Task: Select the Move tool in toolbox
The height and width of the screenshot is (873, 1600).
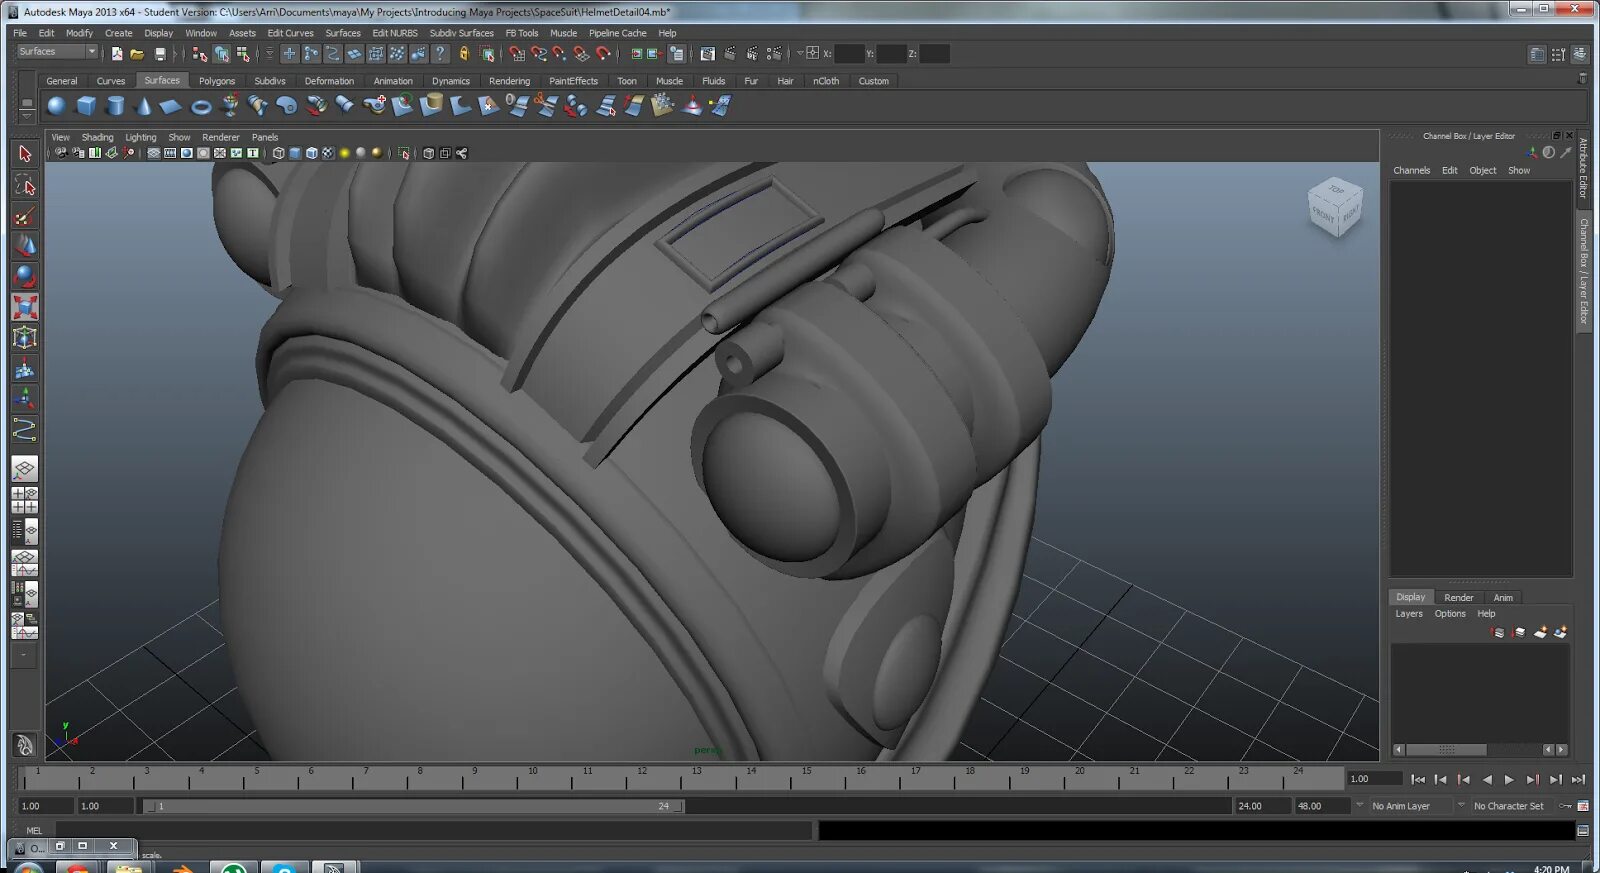Action: [x=25, y=246]
